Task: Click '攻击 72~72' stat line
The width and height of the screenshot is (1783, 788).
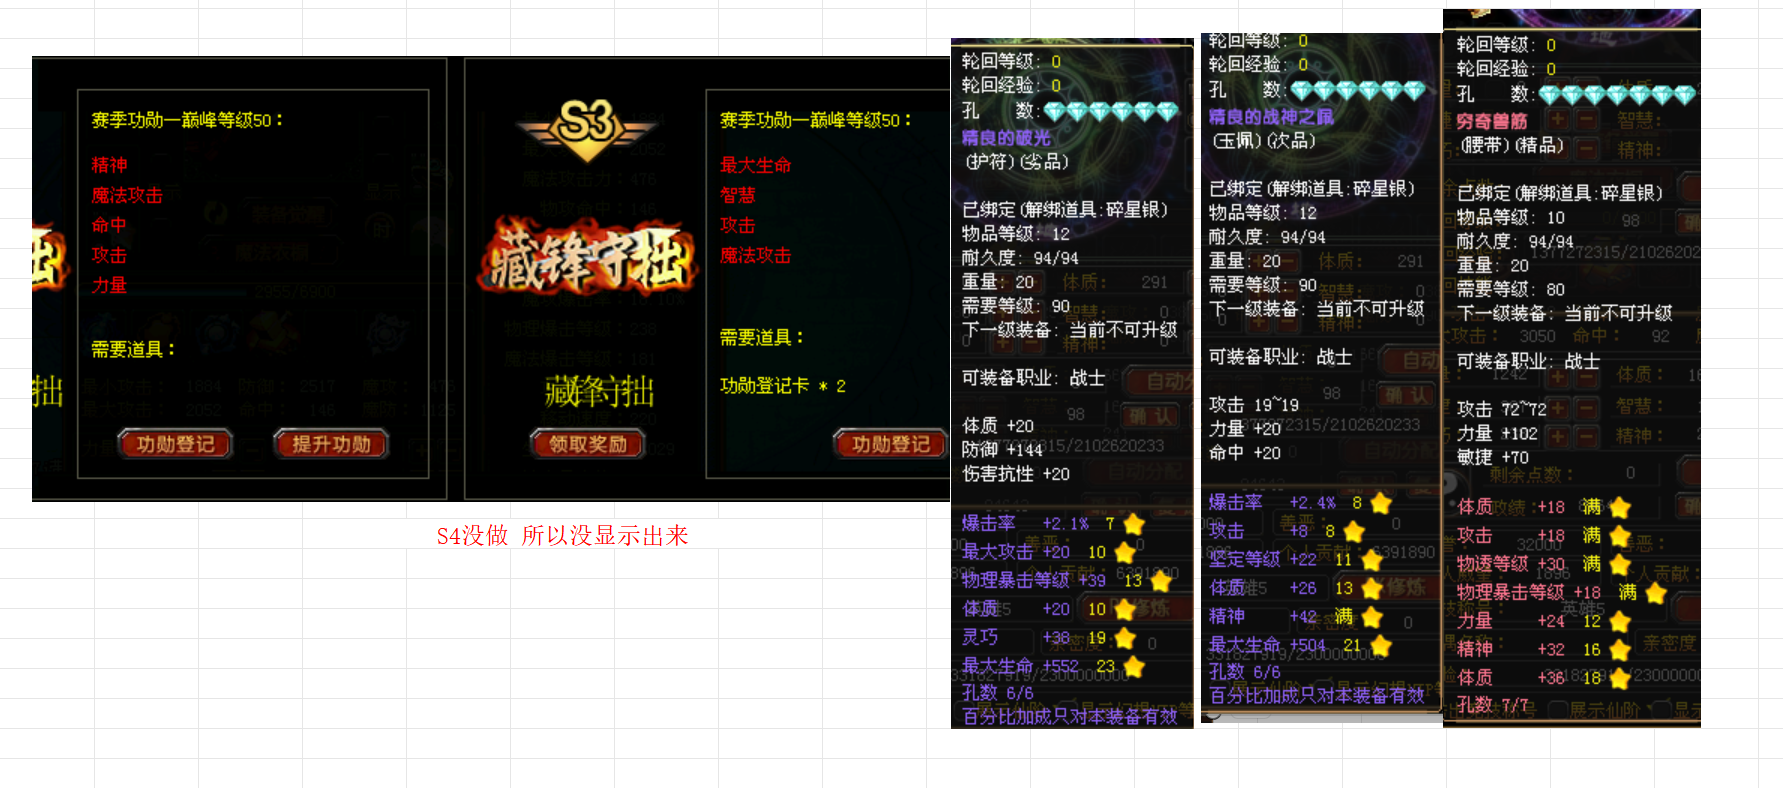Action: (1502, 409)
